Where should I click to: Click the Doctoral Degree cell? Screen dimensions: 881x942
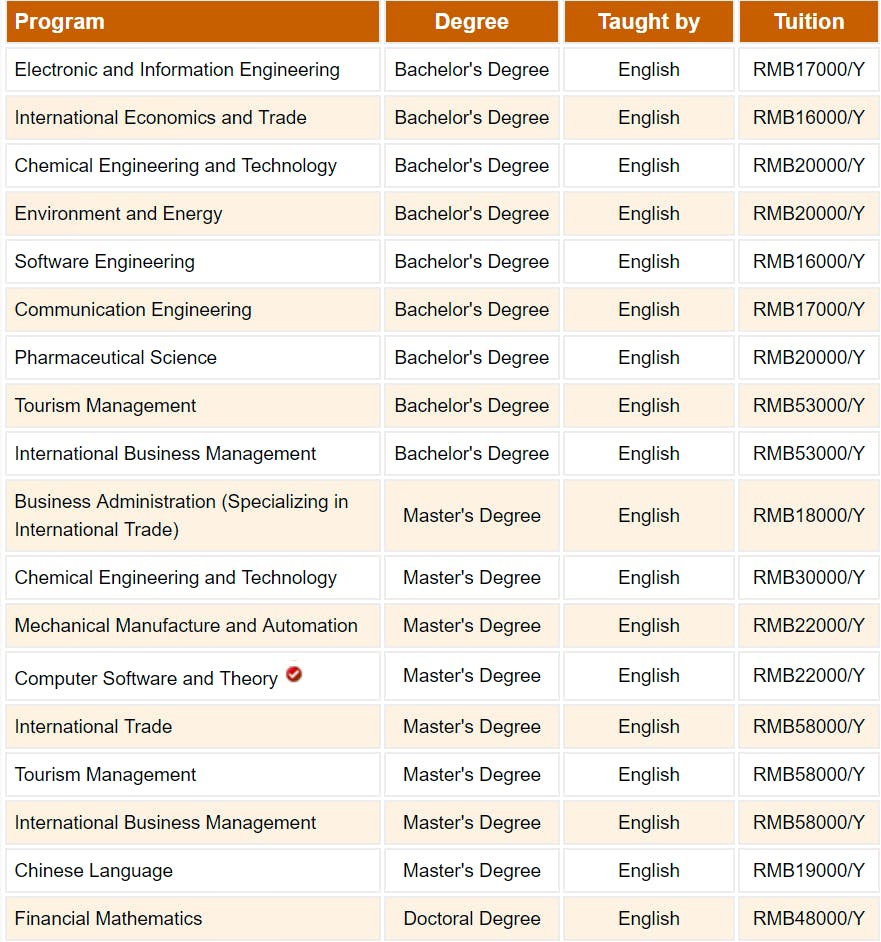pos(471,919)
